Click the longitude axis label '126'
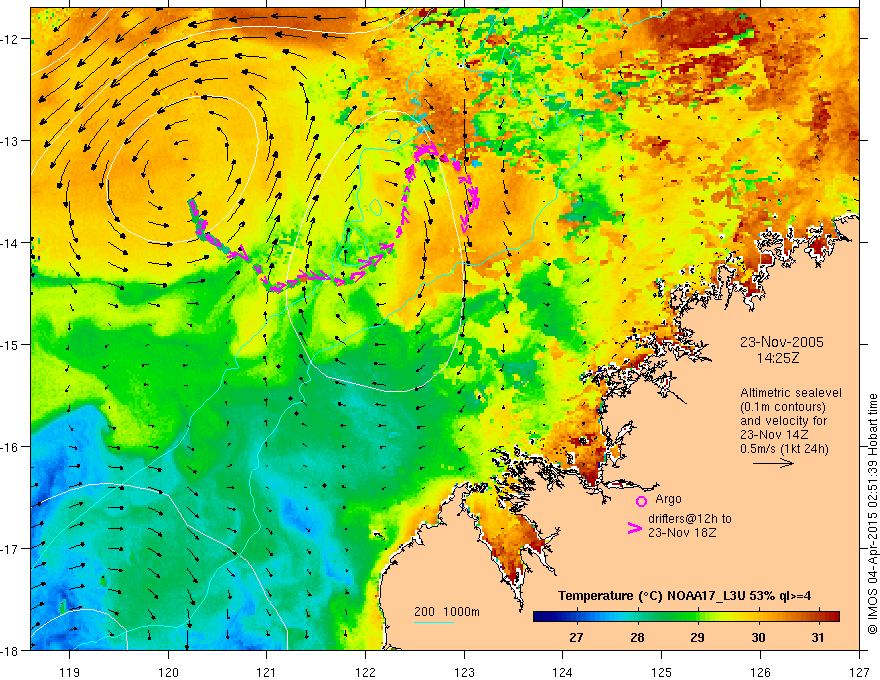This screenshot has height=680, width=880. pos(760,672)
